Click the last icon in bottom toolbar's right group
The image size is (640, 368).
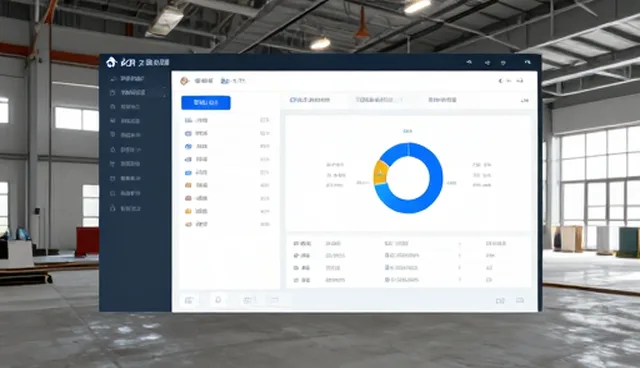520,301
